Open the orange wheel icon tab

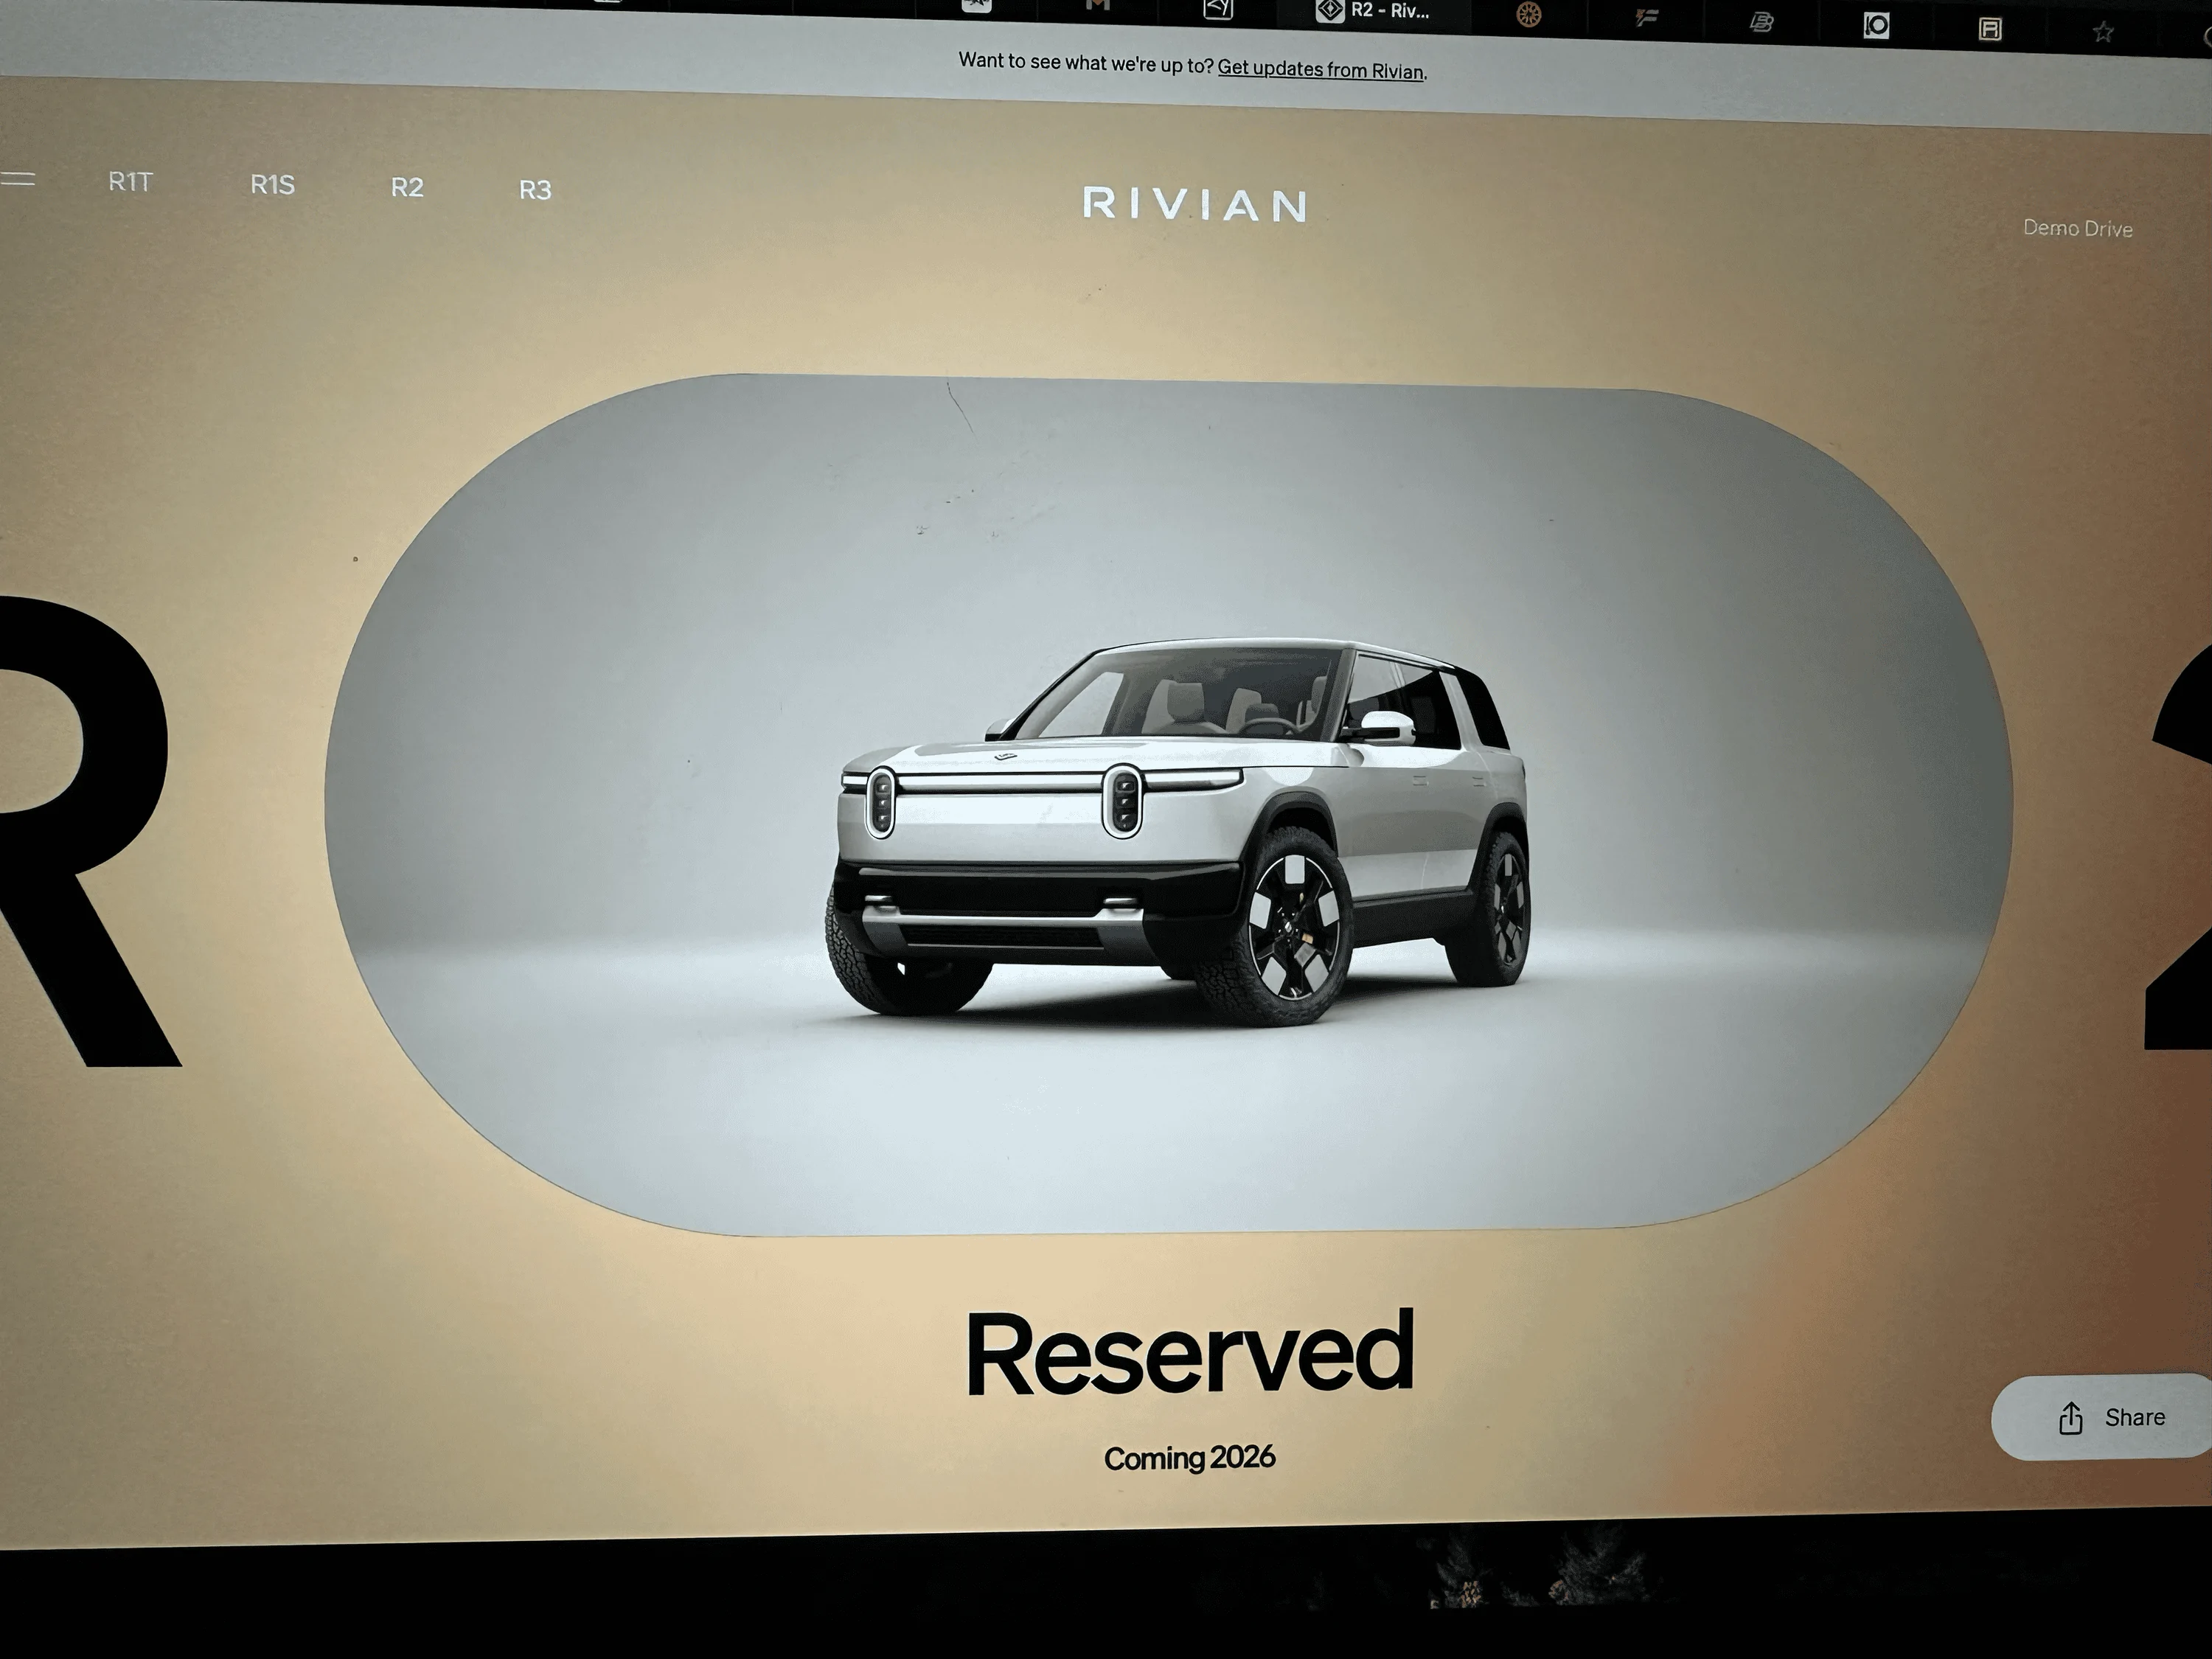(x=1528, y=14)
